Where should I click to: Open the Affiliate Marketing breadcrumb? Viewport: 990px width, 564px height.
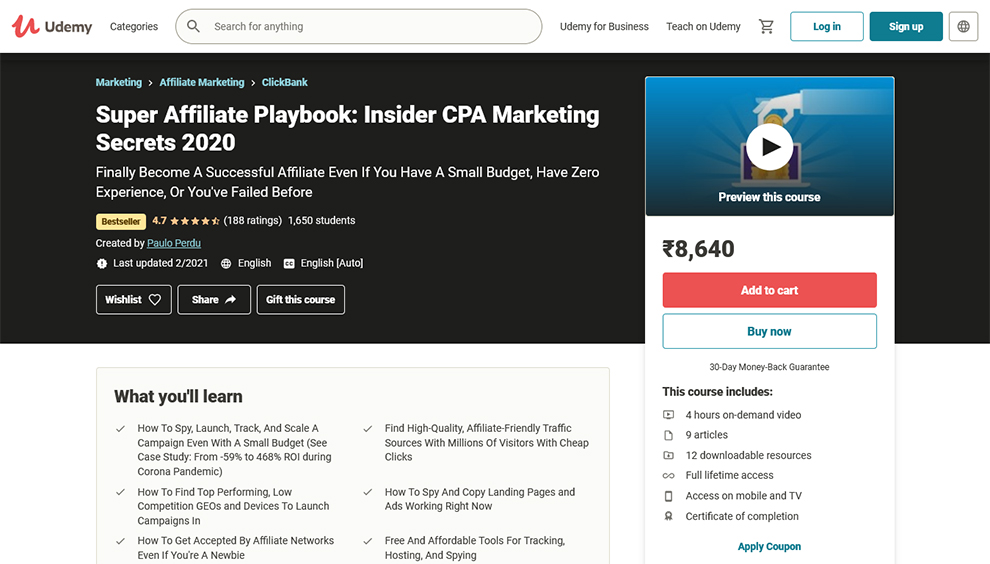coord(201,82)
